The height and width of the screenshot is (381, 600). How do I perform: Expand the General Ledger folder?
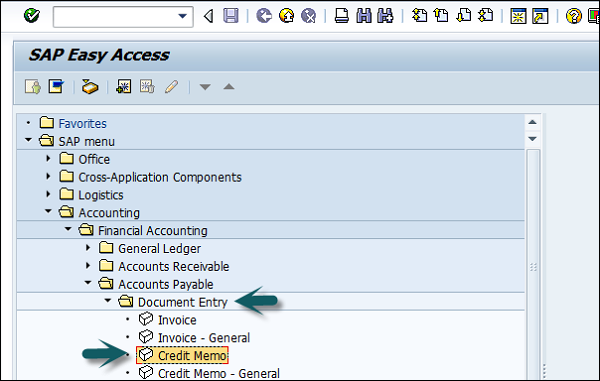point(88,248)
